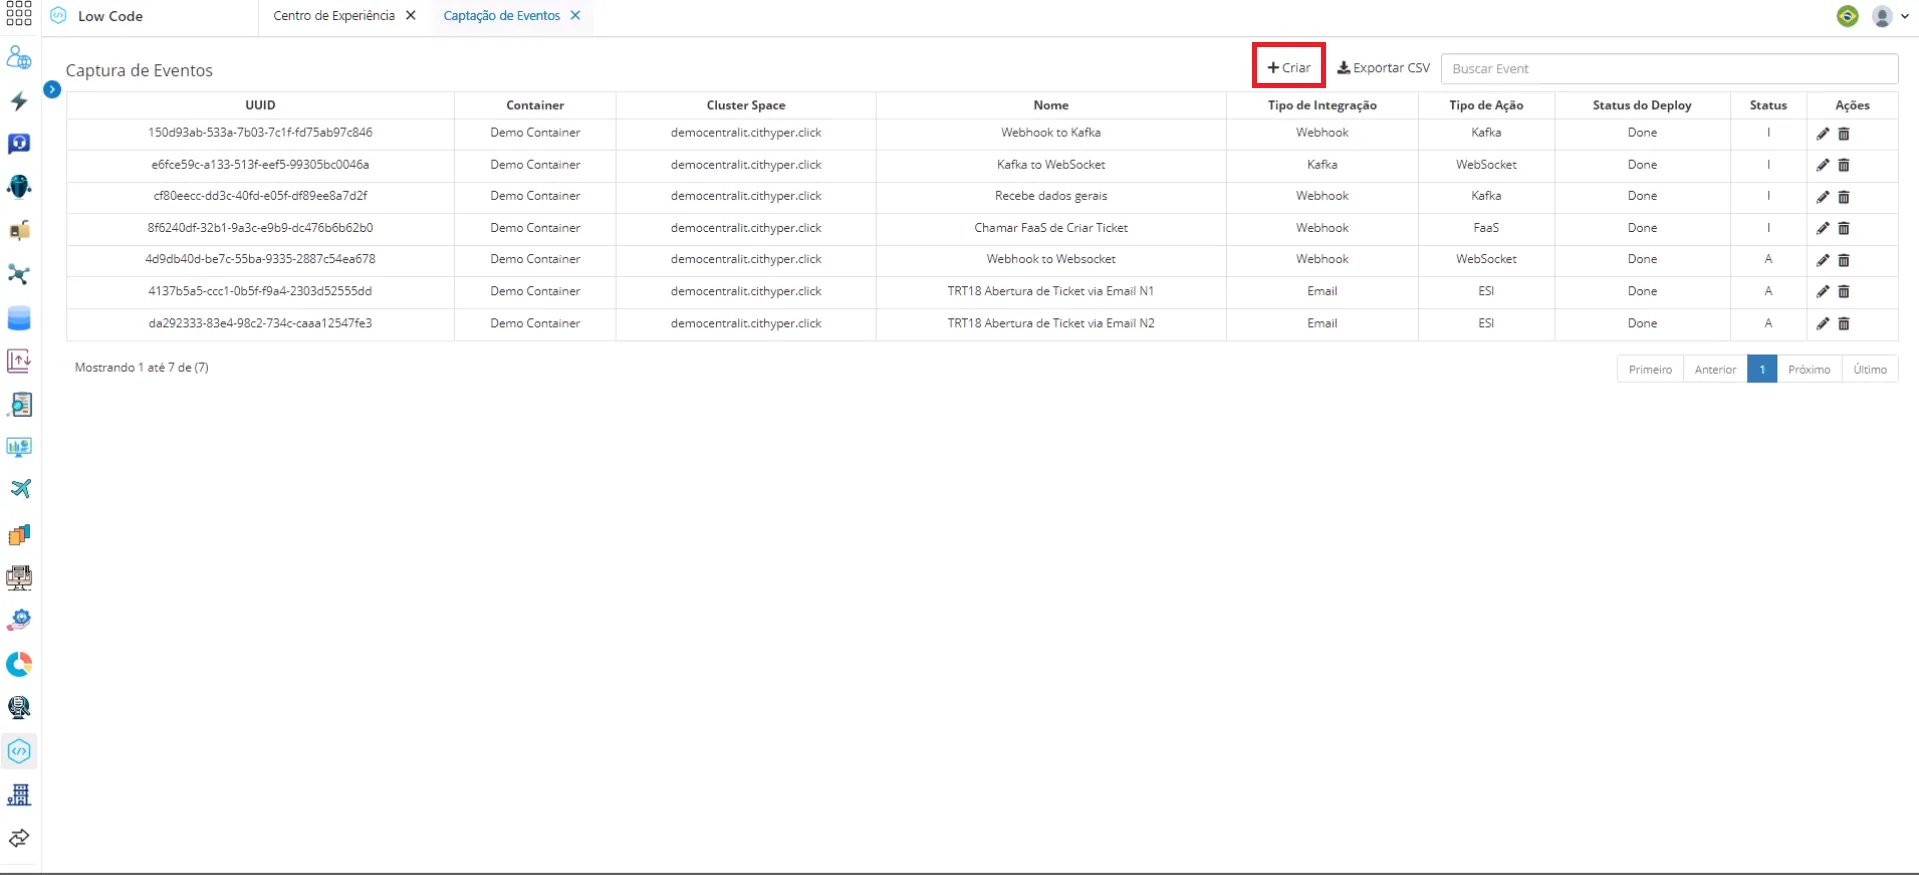This screenshot has height=875, width=1919.
Task: Switch to Centro de Experiência tab
Action: point(334,16)
